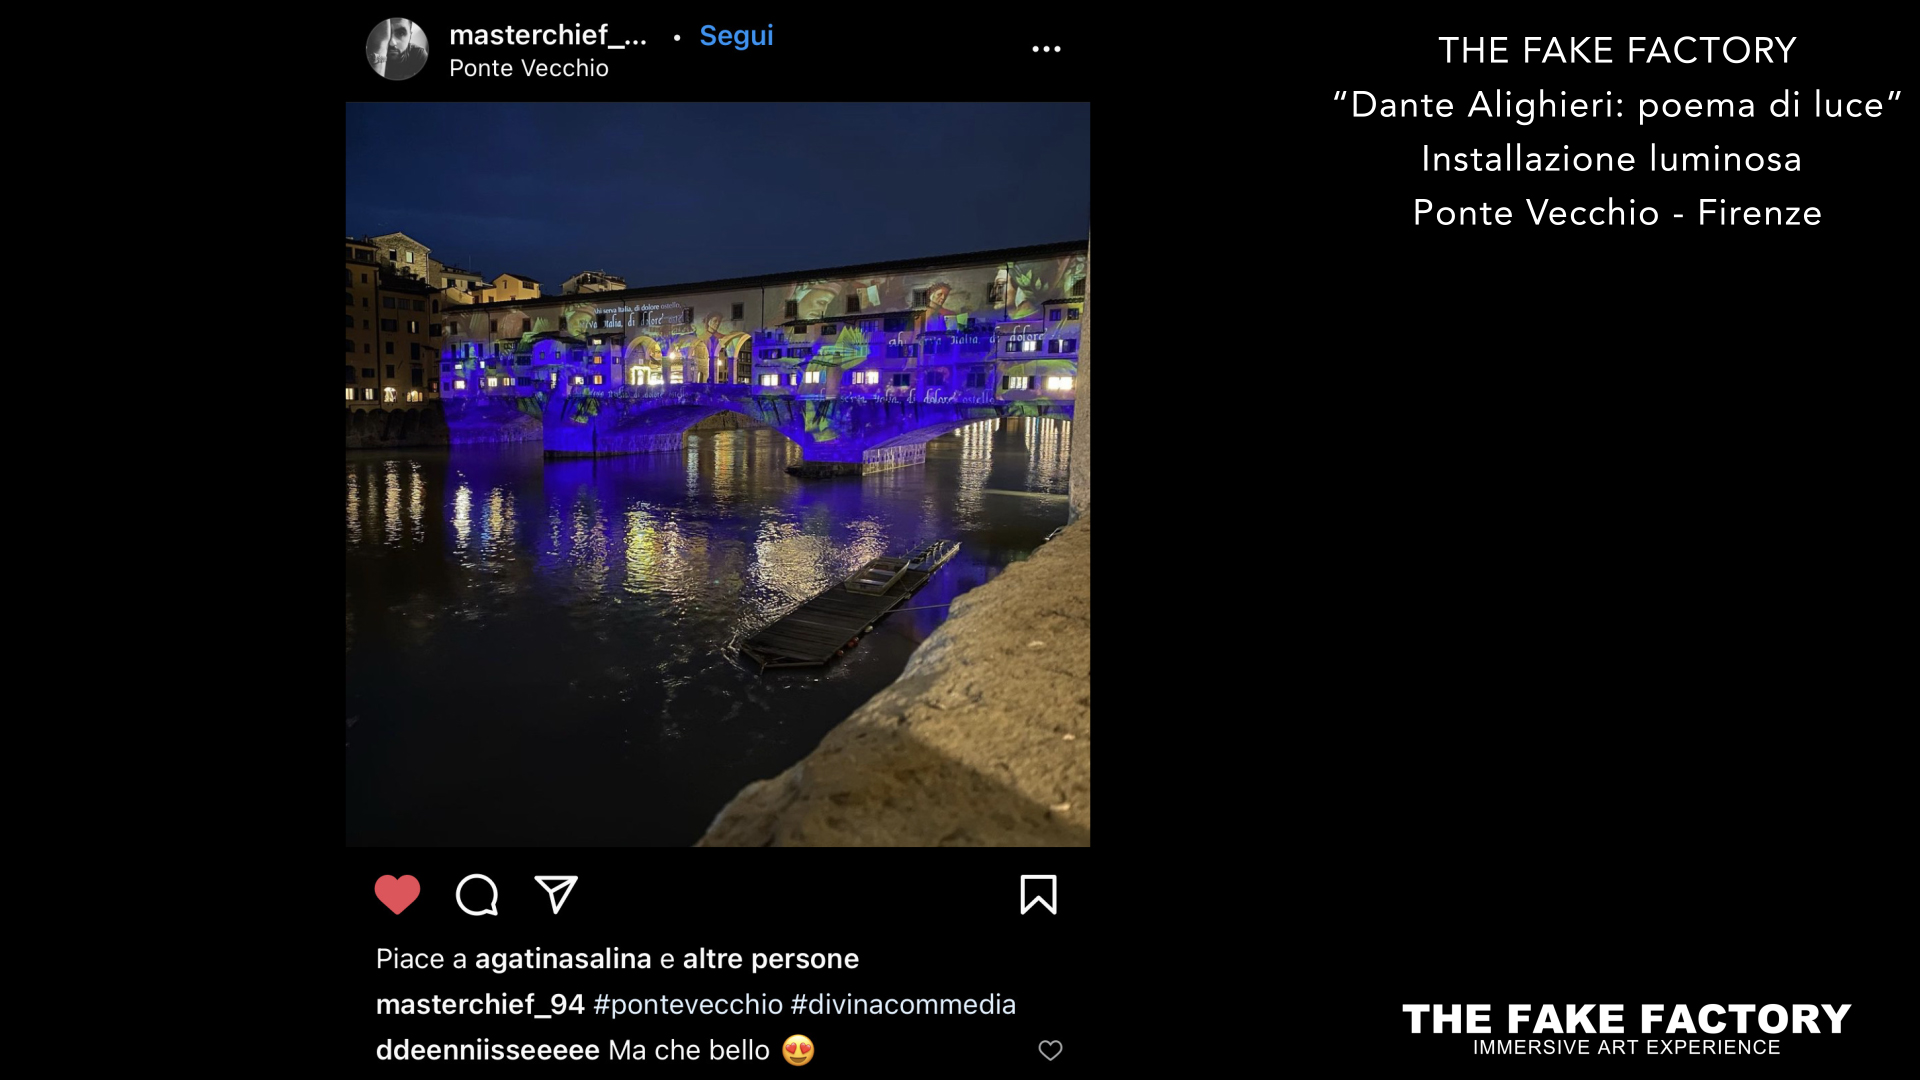This screenshot has width=1920, height=1080.
Task: Share the post using the paper plane icon
Action: [556, 894]
